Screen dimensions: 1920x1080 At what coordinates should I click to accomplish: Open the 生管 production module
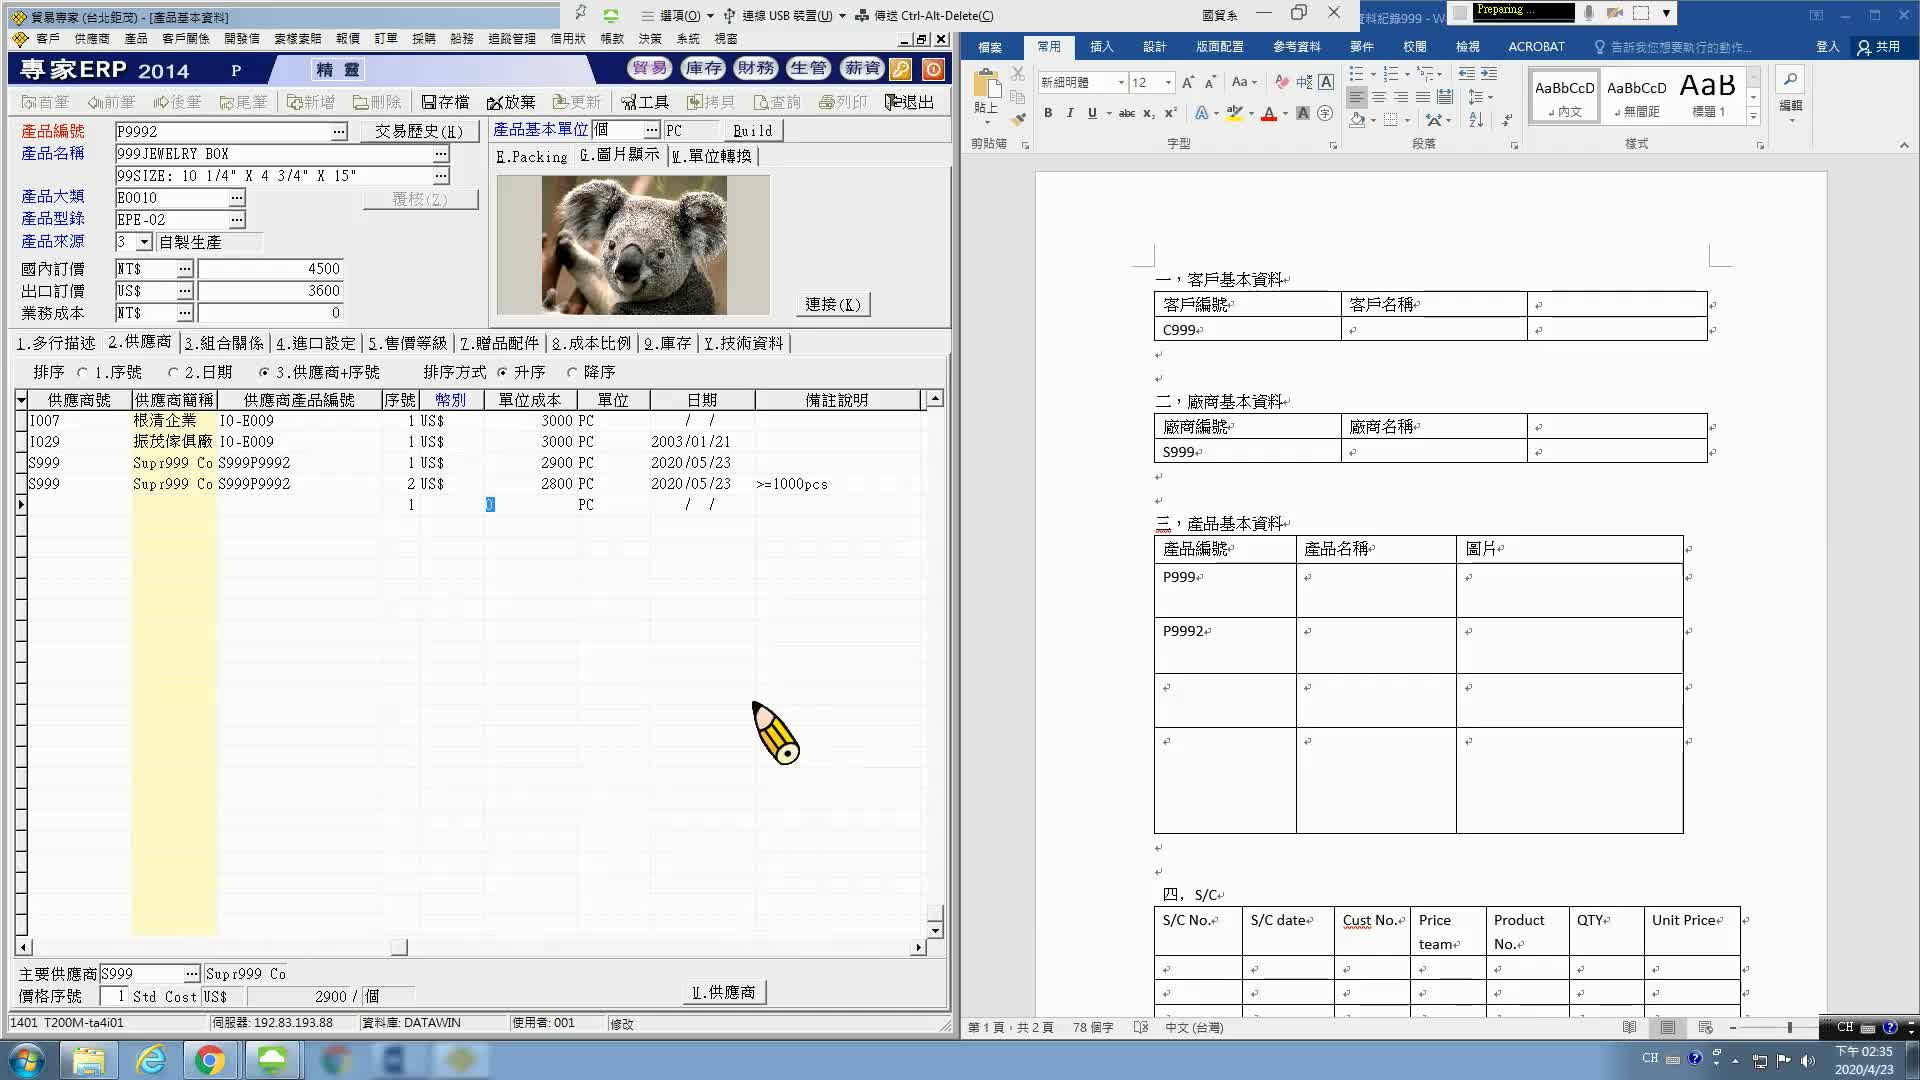pos(809,68)
